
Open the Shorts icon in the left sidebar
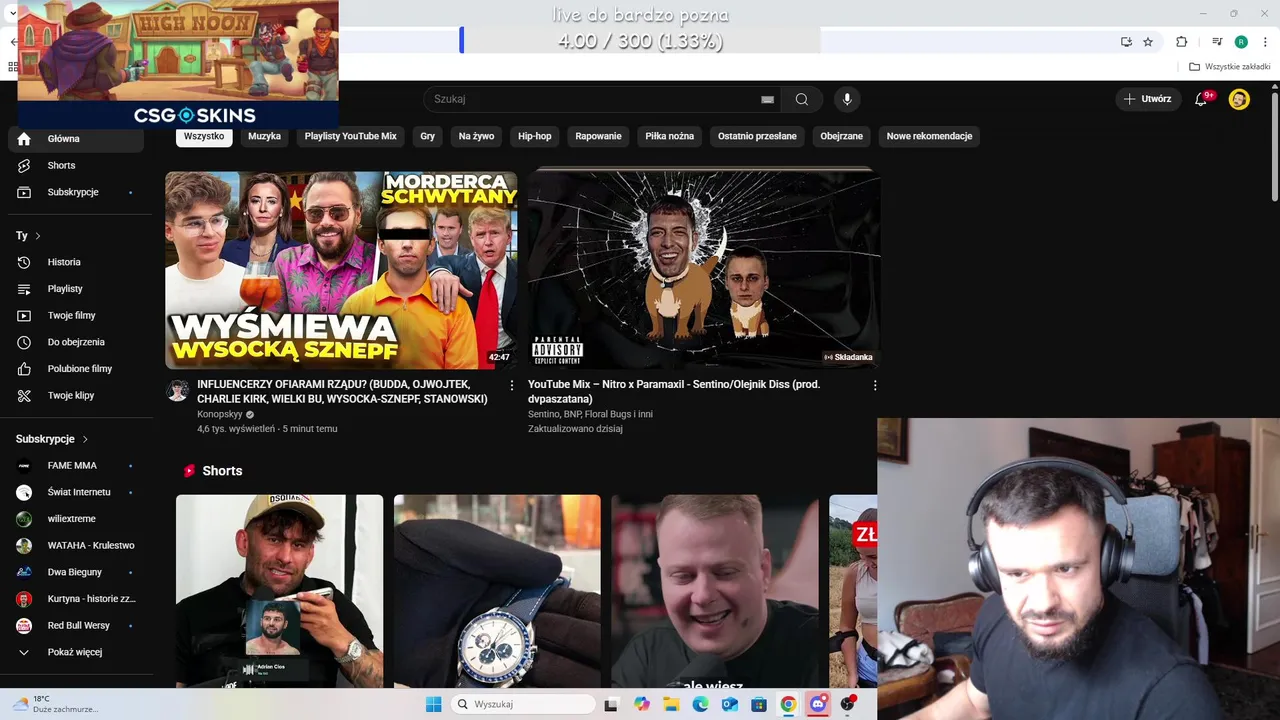tap(24, 165)
